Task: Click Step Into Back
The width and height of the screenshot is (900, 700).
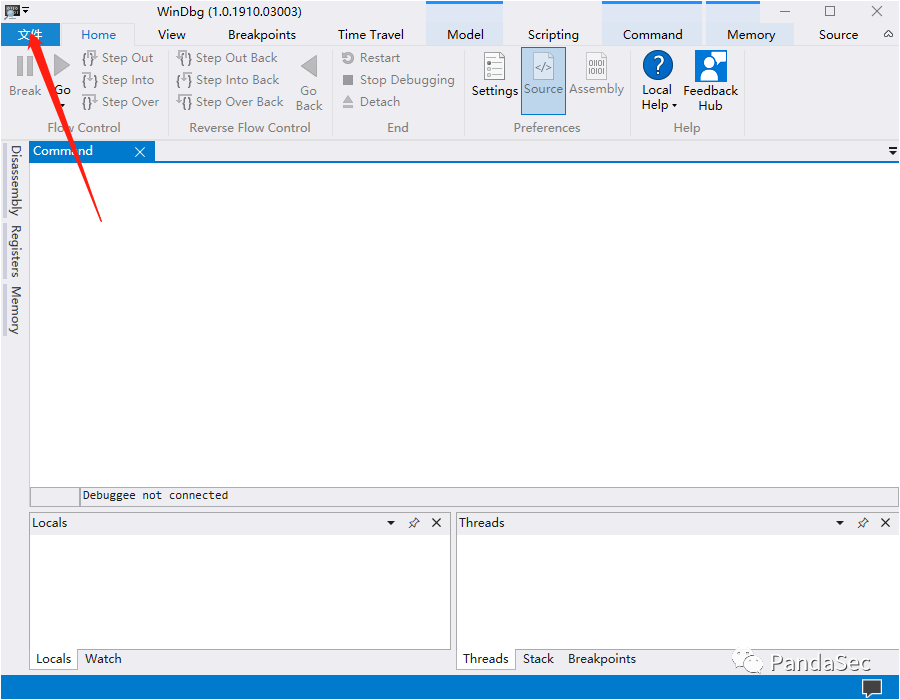Action: coord(228,80)
